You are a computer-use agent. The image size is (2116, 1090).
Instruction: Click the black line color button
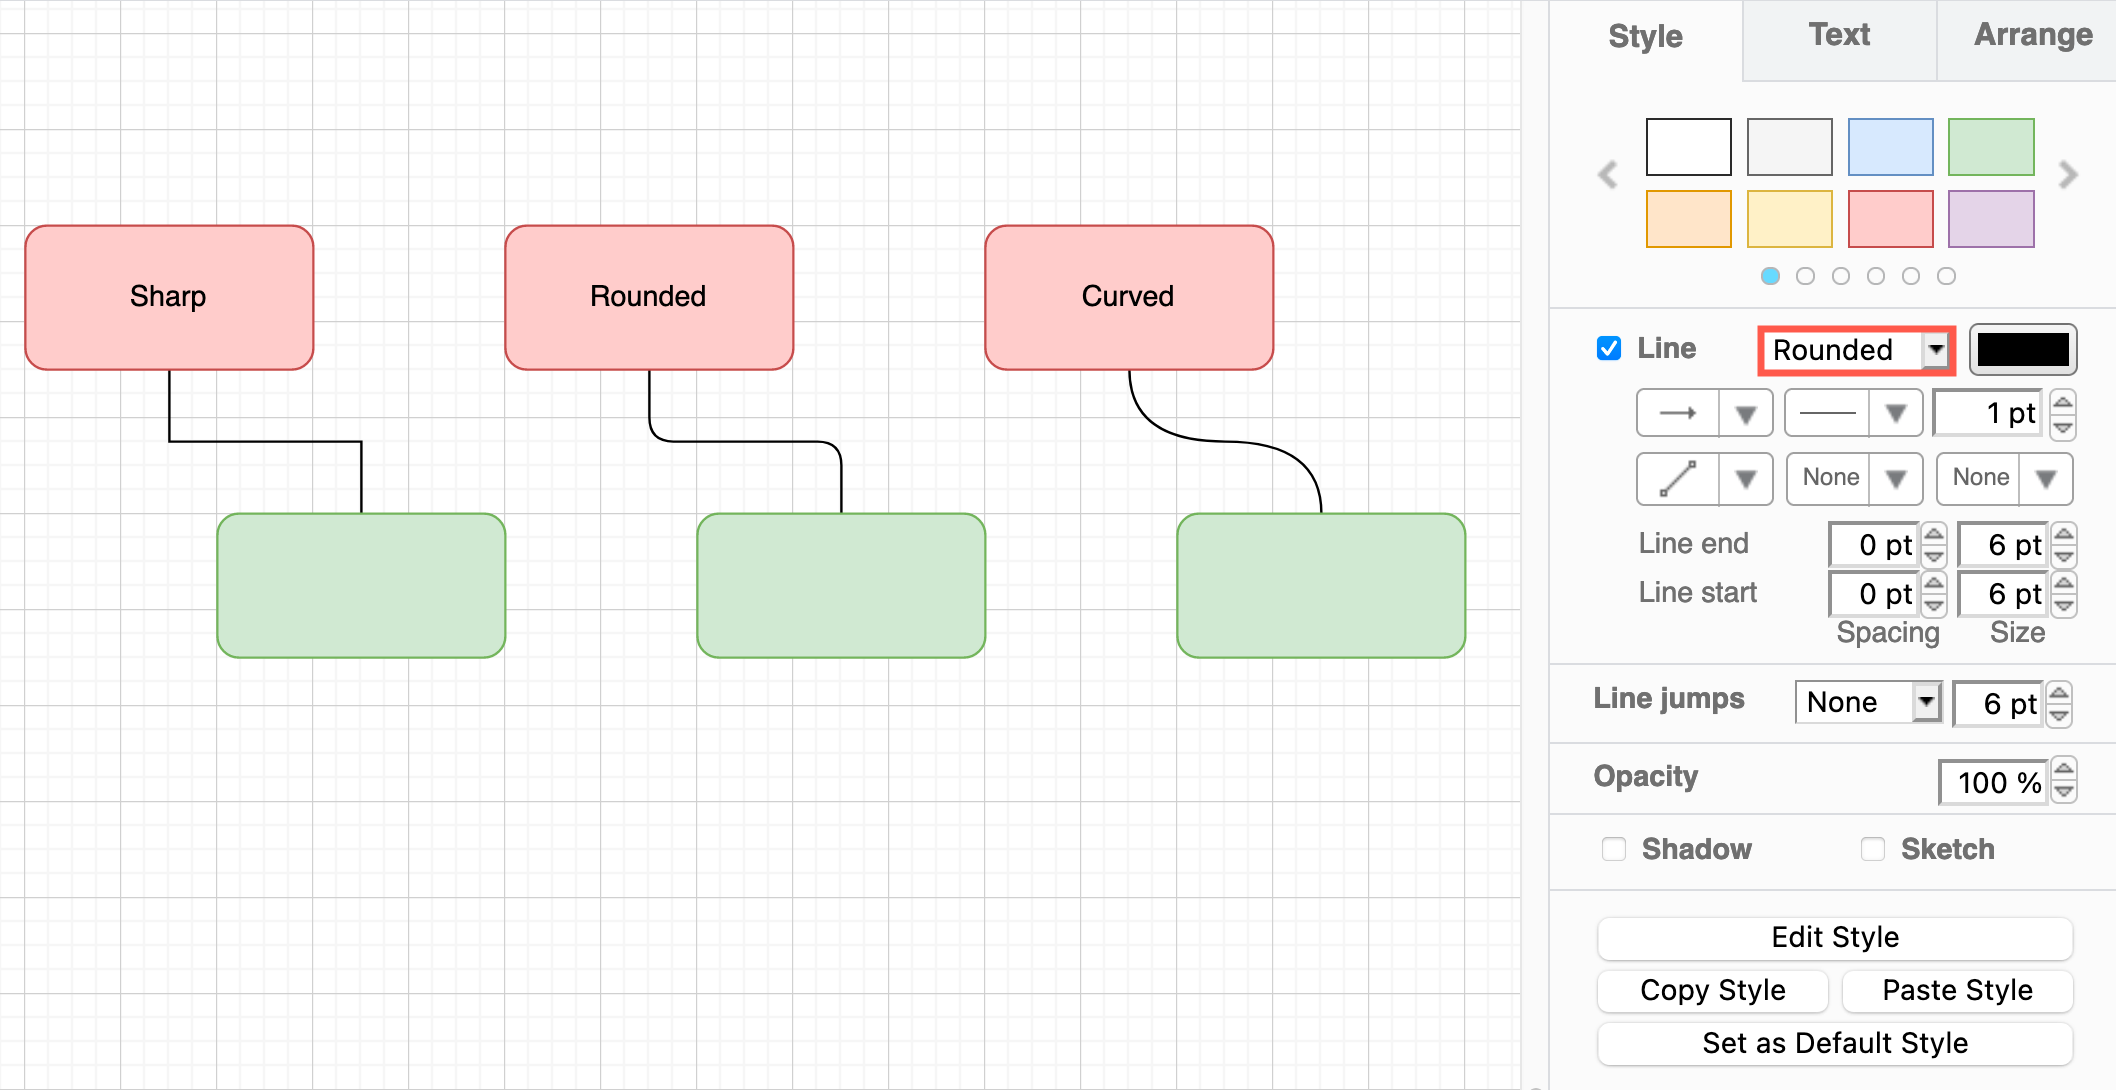pyautogui.click(x=2022, y=349)
